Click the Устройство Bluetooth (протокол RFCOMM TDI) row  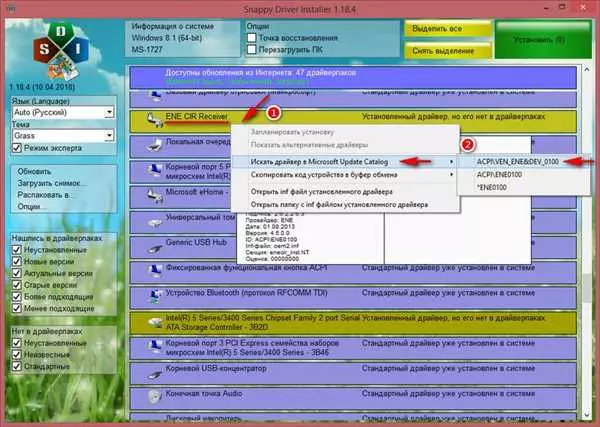tap(353, 297)
